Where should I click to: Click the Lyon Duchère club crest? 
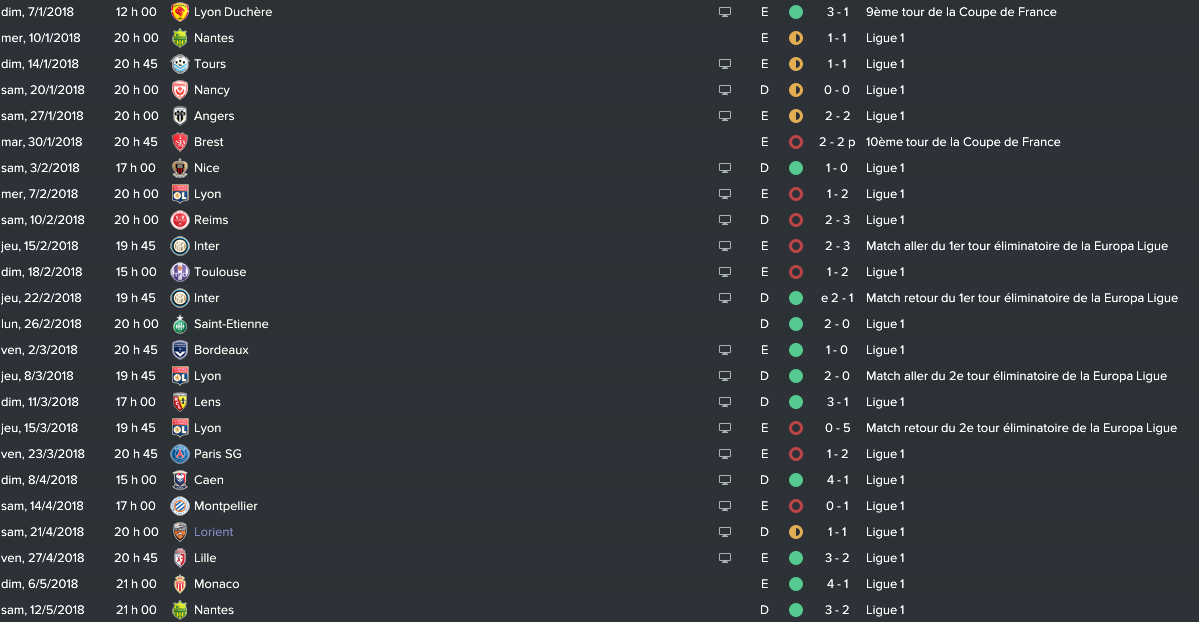tap(180, 12)
